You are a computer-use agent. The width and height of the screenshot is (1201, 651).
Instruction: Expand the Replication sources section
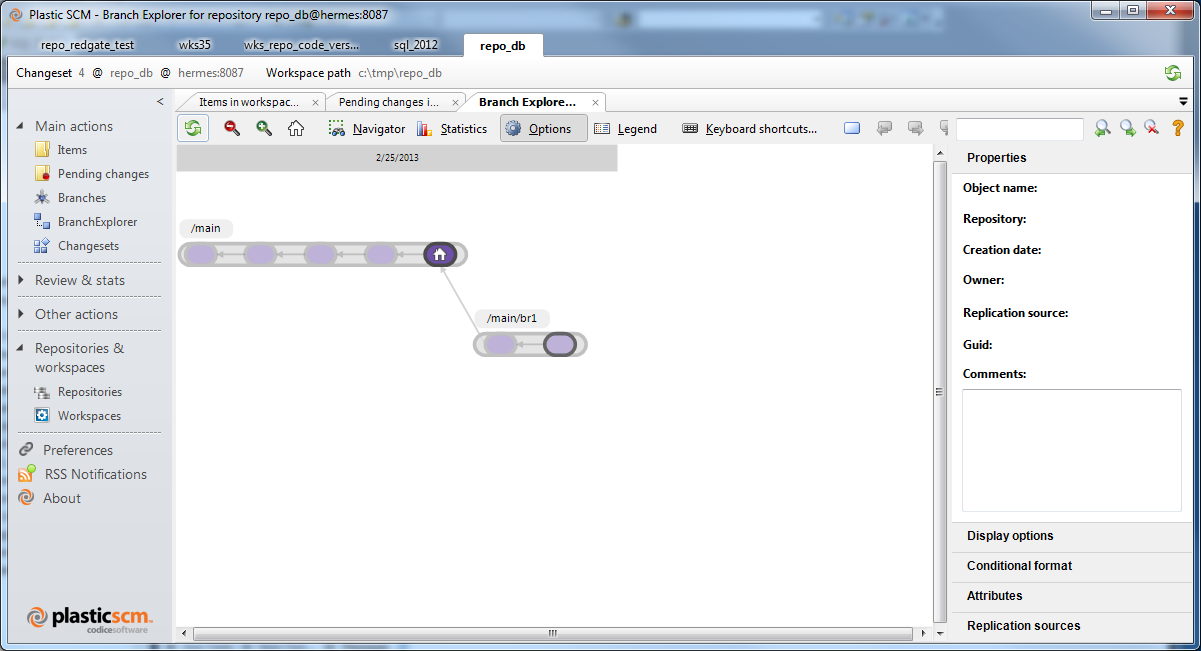(1070, 626)
